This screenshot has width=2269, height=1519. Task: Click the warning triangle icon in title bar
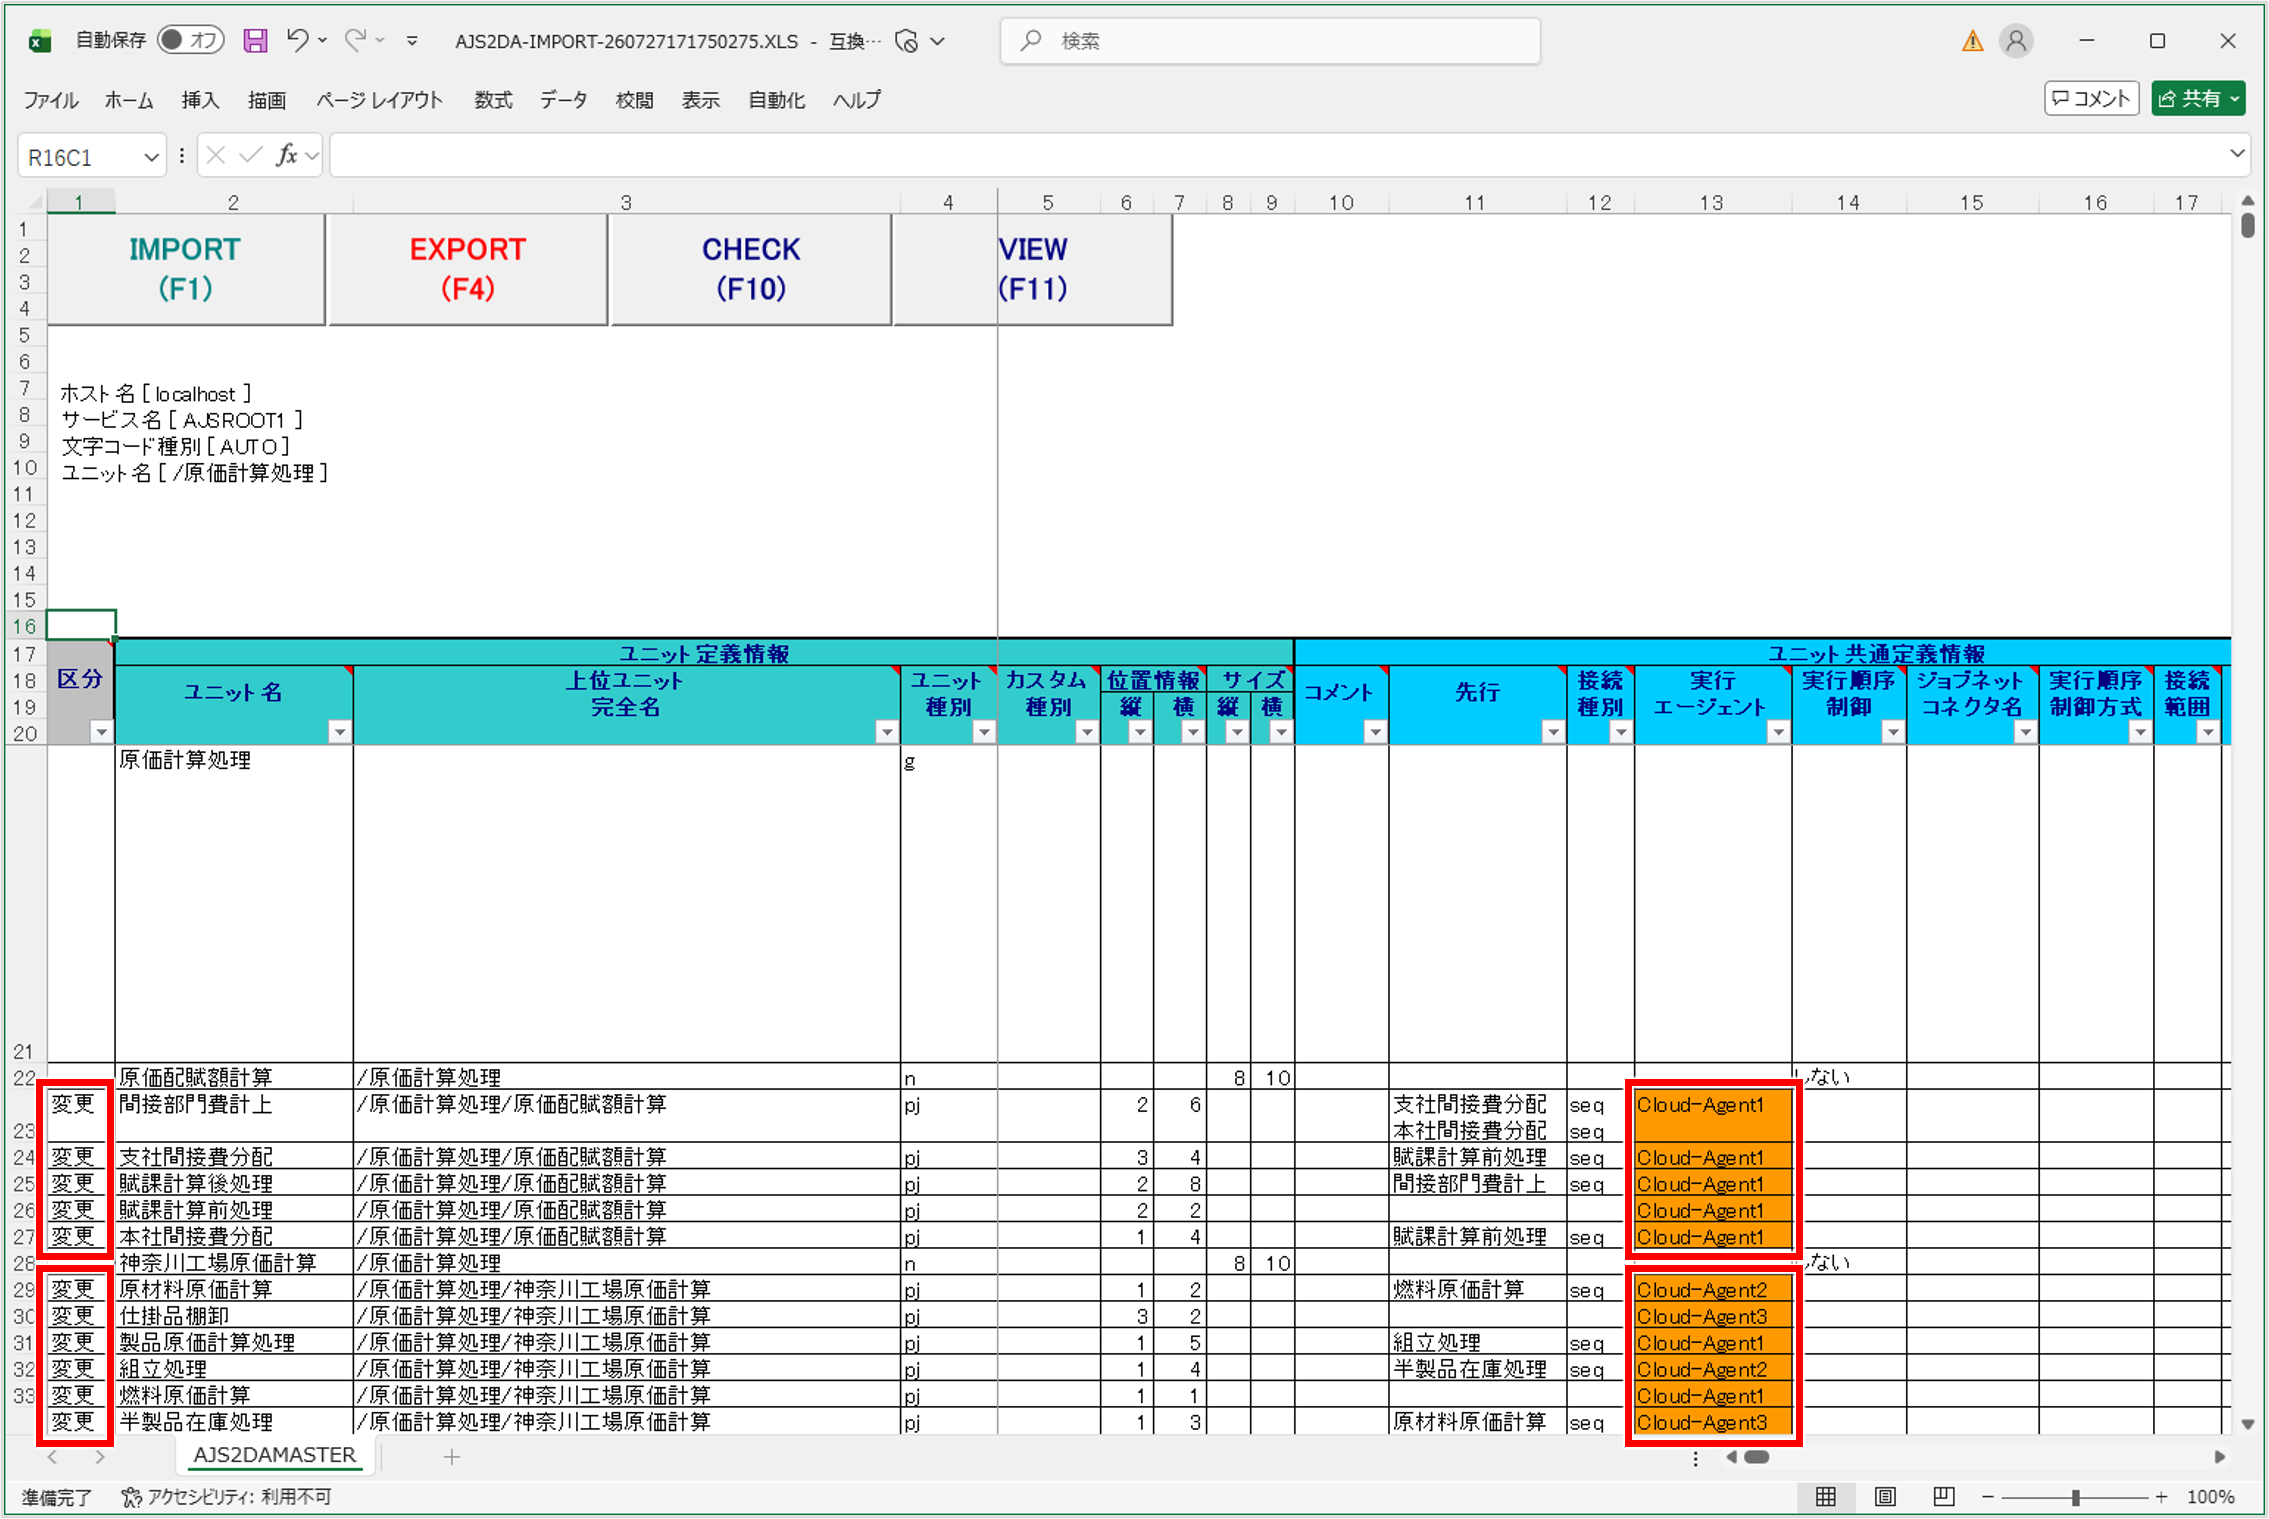[x=1972, y=41]
